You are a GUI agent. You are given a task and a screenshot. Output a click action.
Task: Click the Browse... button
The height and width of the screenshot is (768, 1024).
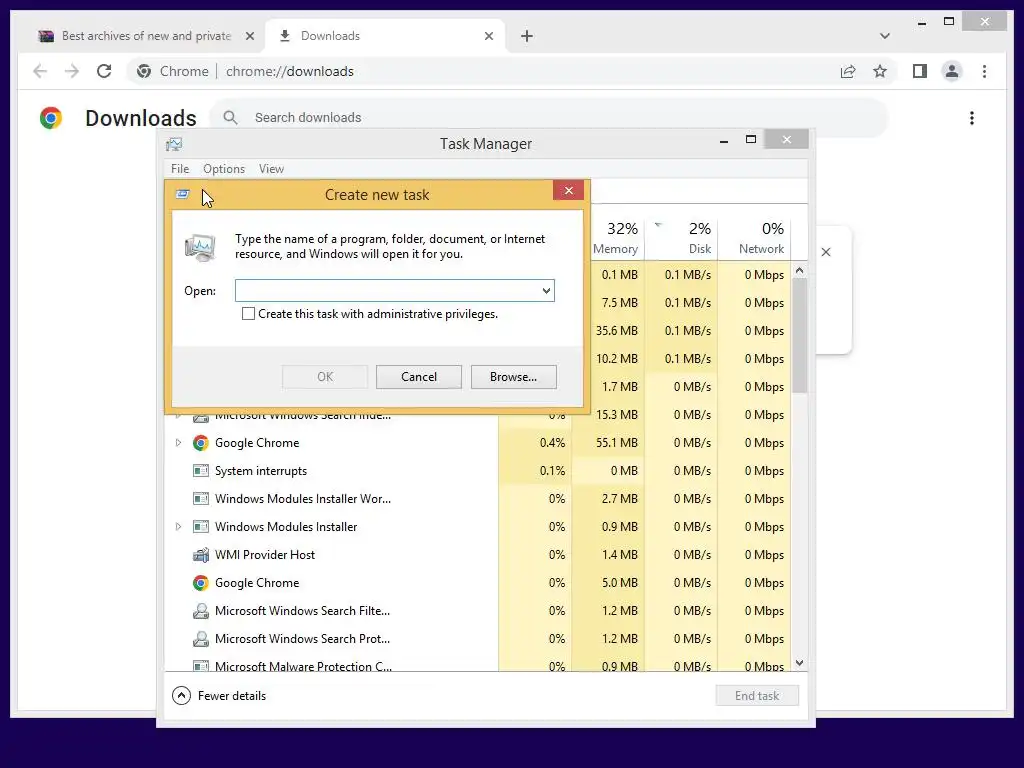coord(513,377)
